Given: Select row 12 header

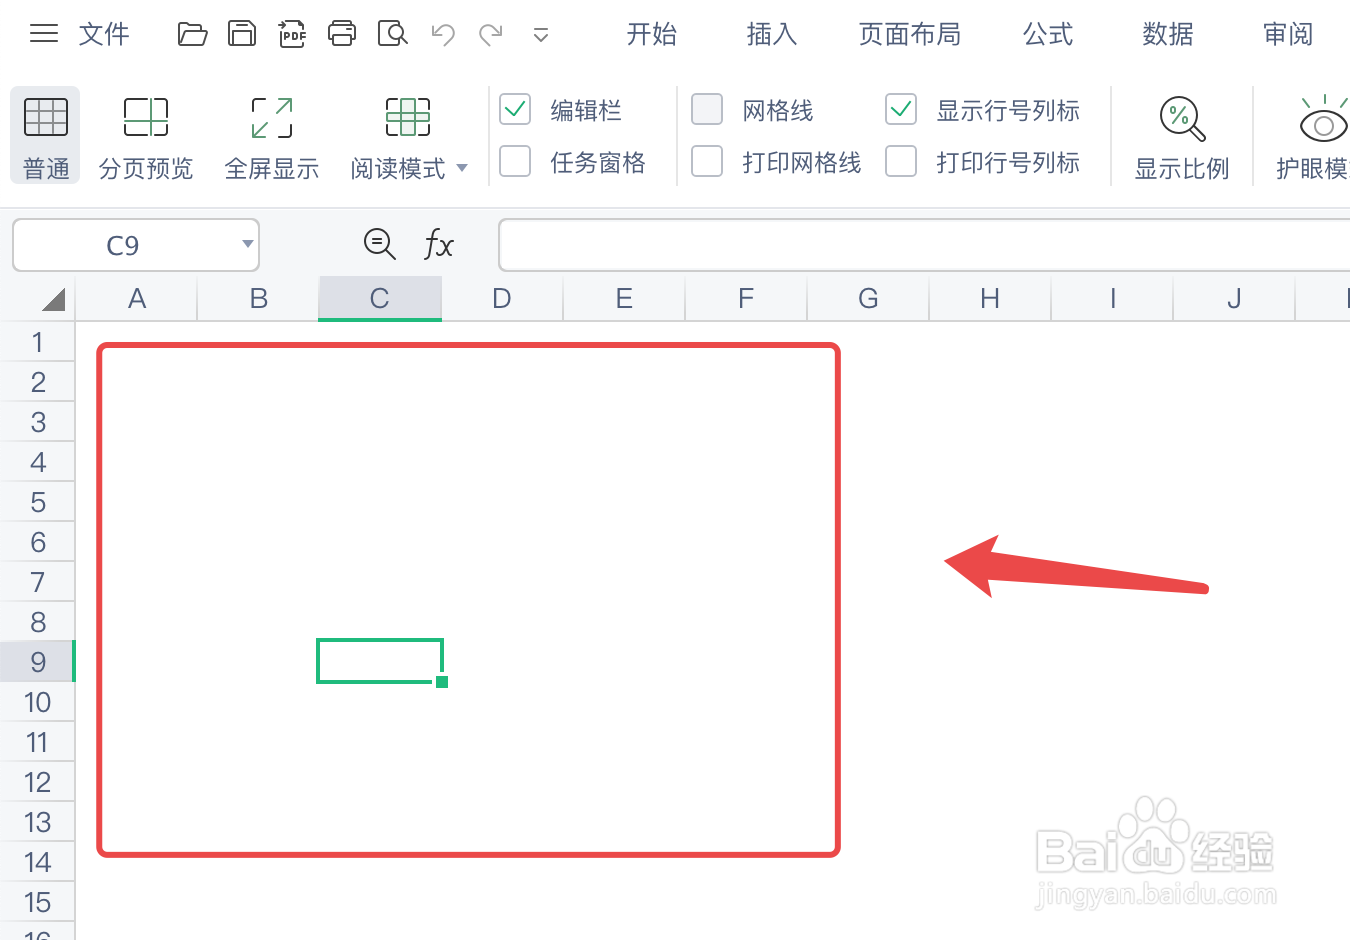Looking at the screenshot, I should point(38,782).
